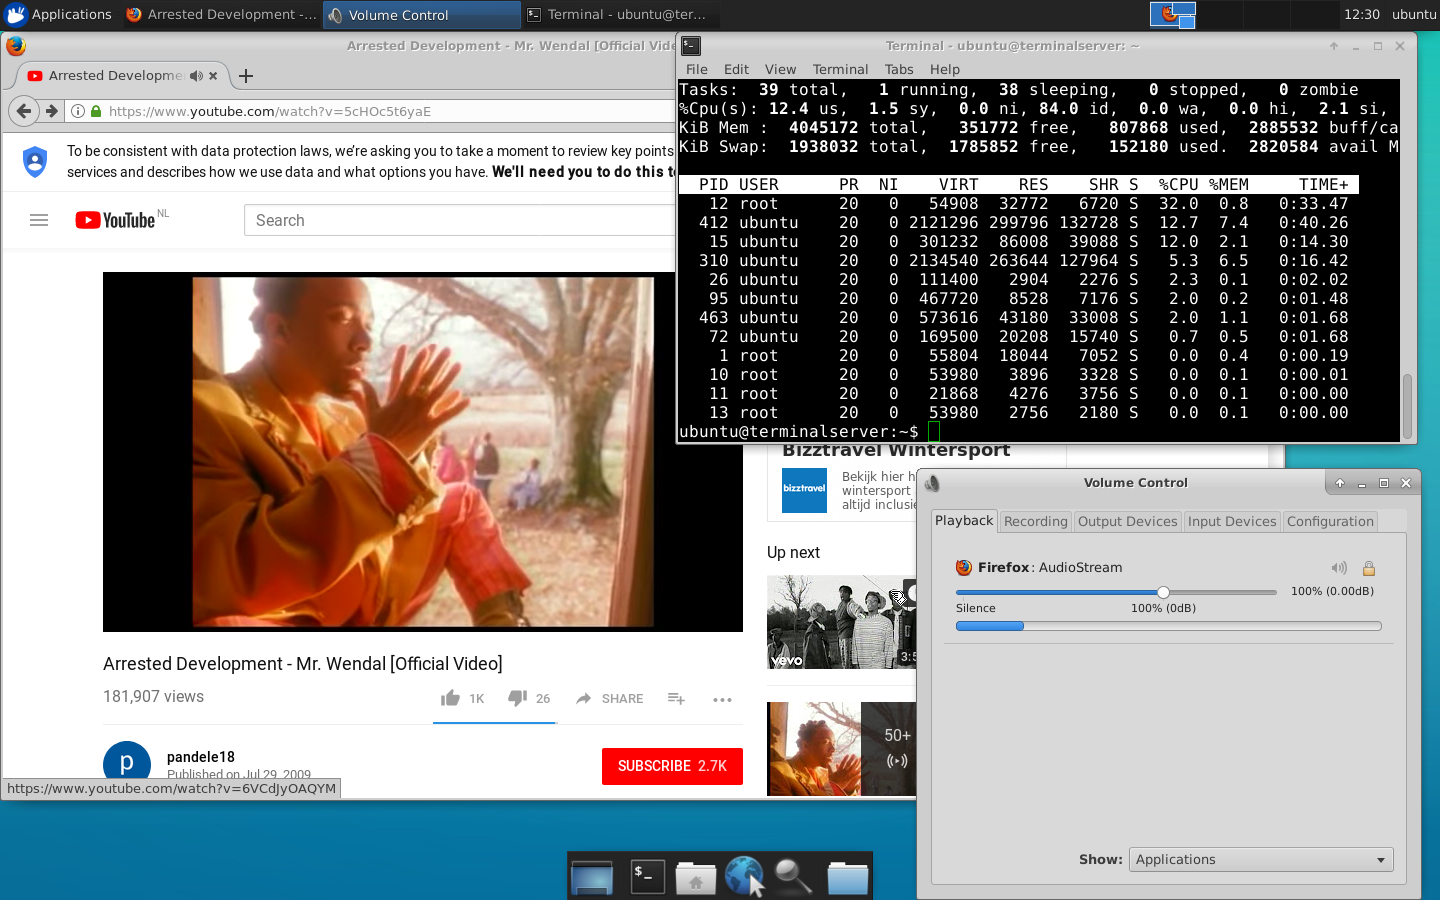Open the Terminal File menu
This screenshot has width=1440, height=900.
point(697,69)
